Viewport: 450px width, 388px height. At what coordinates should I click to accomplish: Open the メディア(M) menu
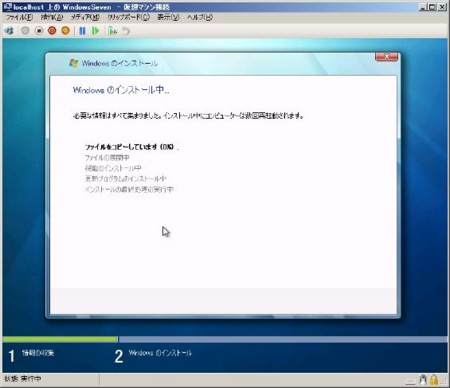coord(85,17)
